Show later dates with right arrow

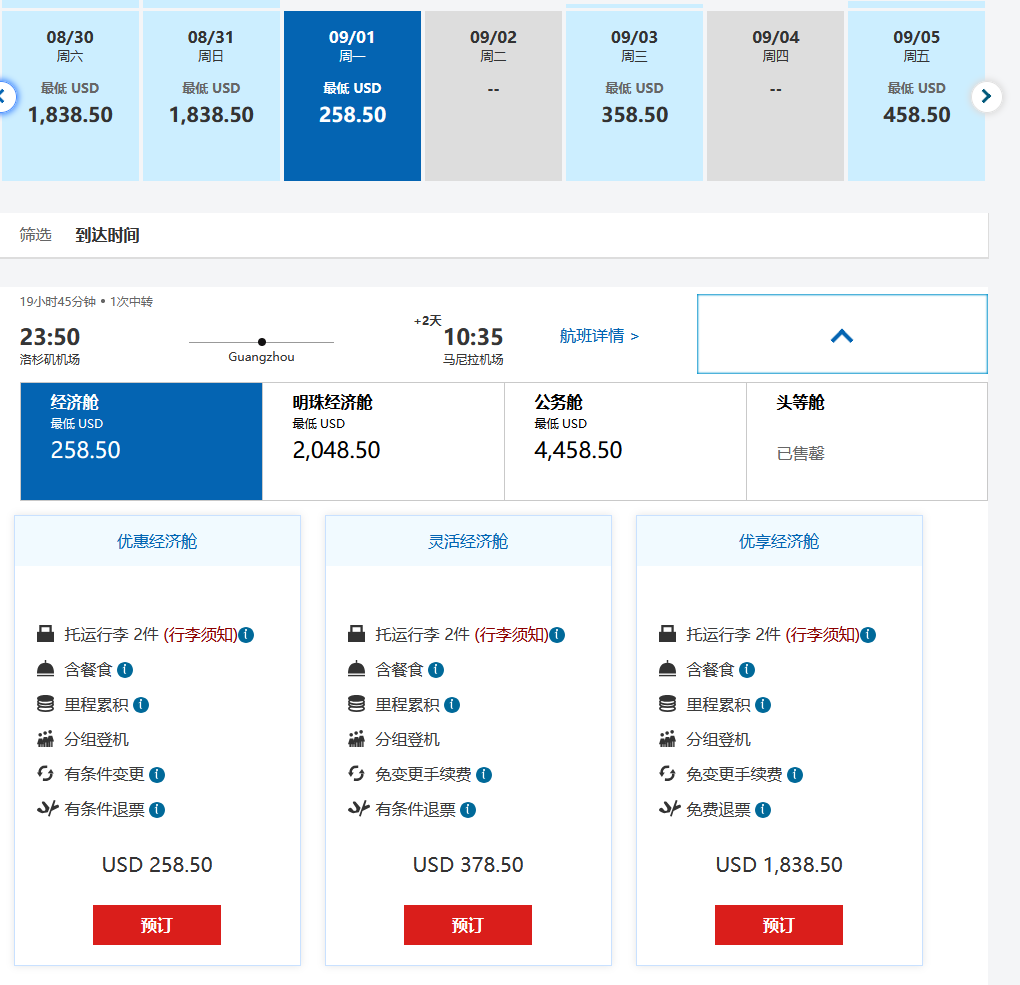[986, 96]
